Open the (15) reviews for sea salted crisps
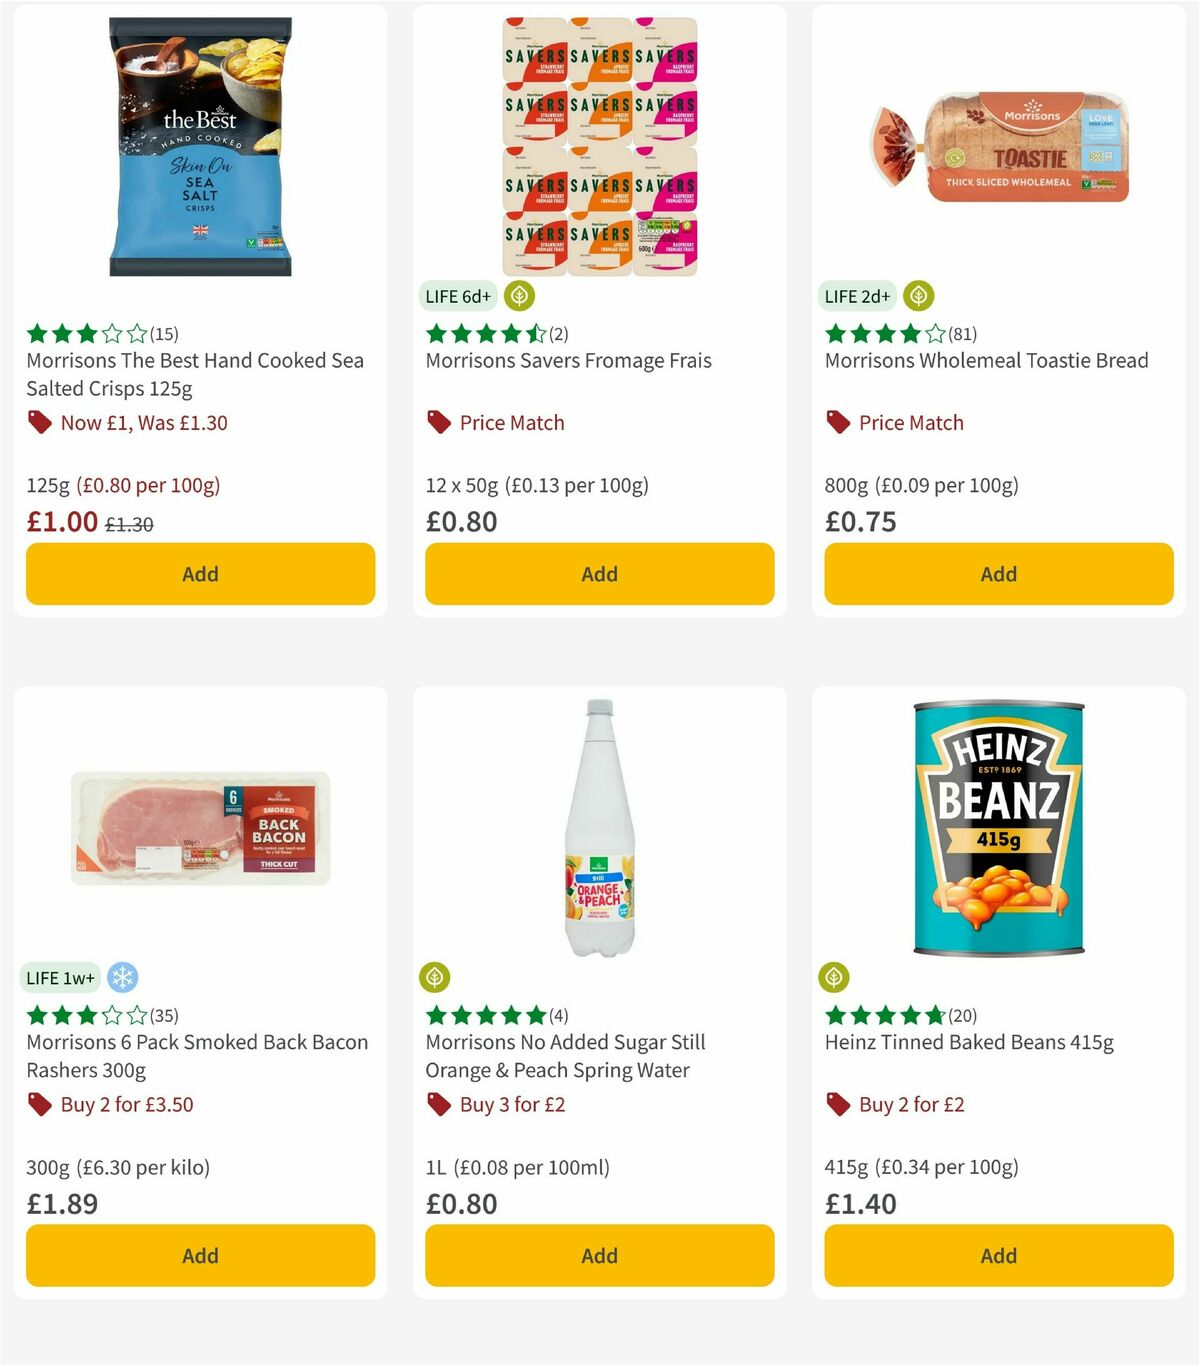1200x1366 pixels. click(162, 334)
